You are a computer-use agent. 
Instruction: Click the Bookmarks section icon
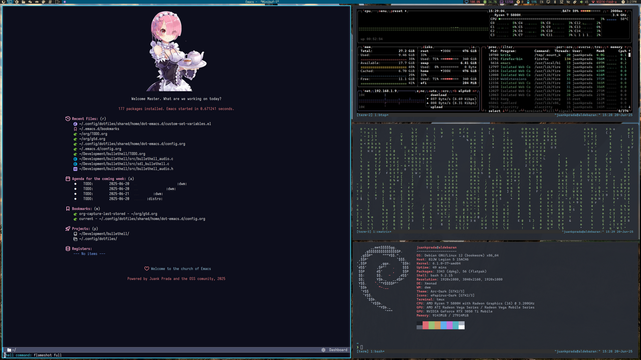pyautogui.click(x=67, y=208)
